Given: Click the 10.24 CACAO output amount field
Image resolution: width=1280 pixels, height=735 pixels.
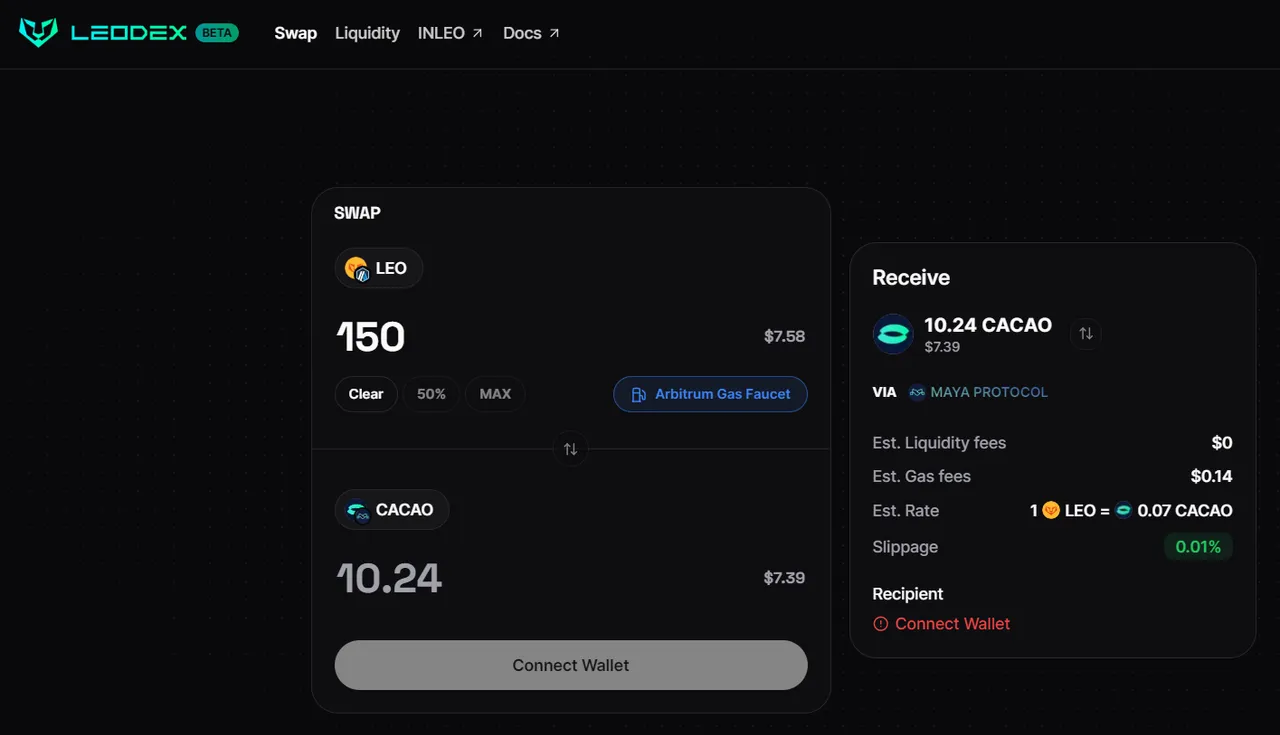Looking at the screenshot, I should tap(389, 578).
